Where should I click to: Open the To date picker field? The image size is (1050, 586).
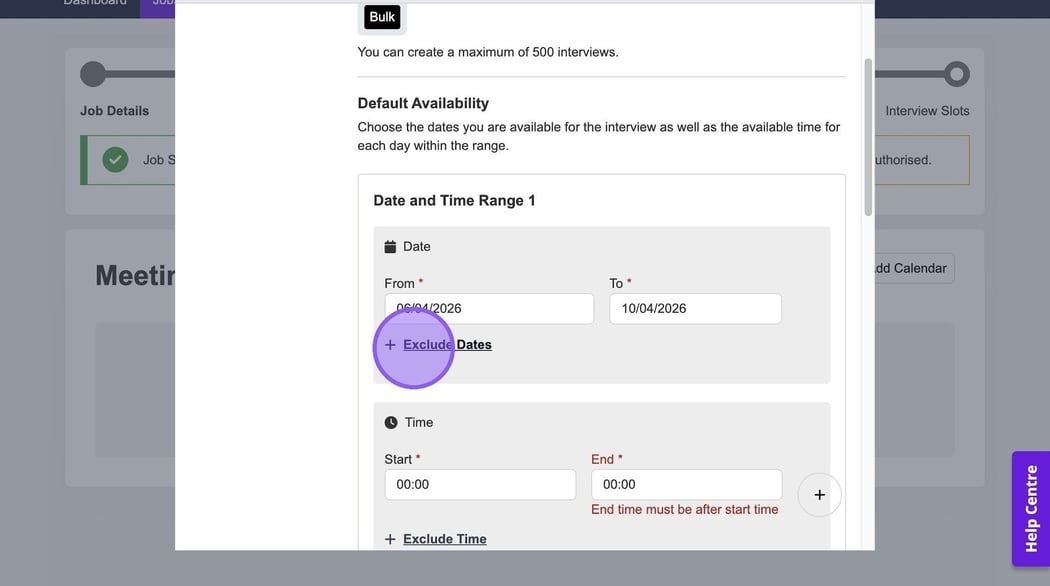tap(695, 309)
